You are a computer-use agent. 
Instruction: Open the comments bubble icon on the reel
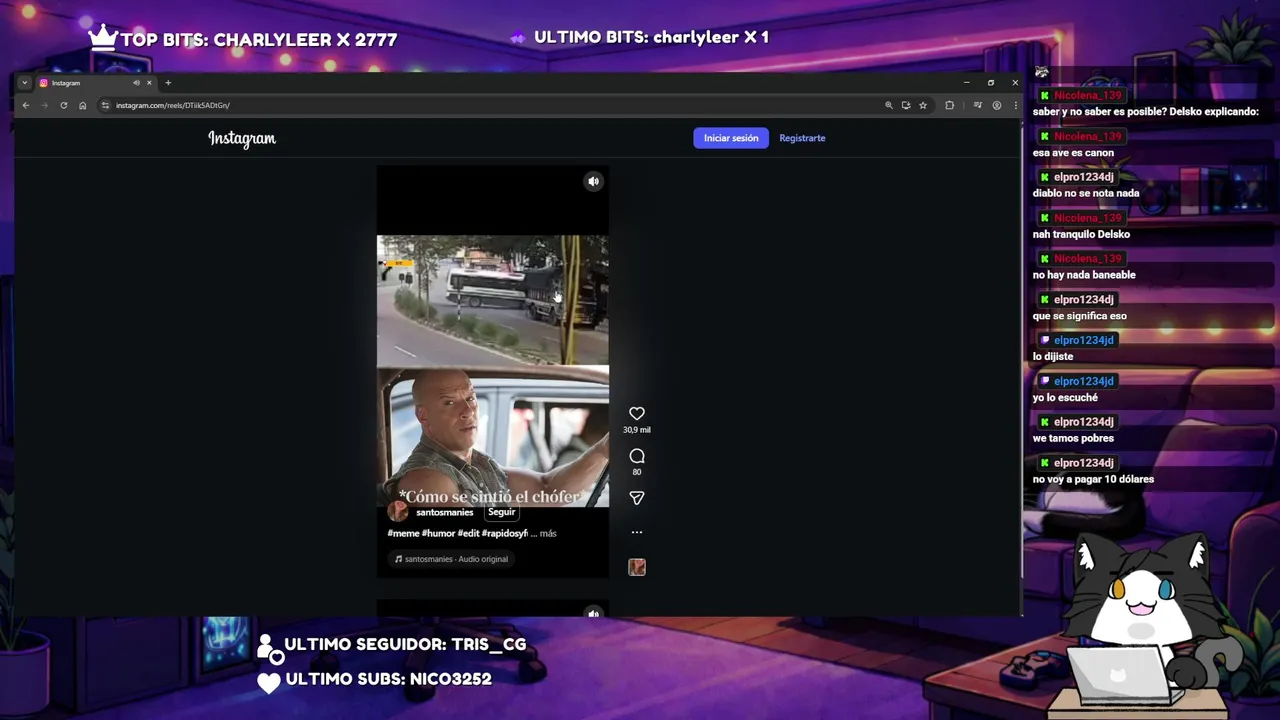click(637, 456)
